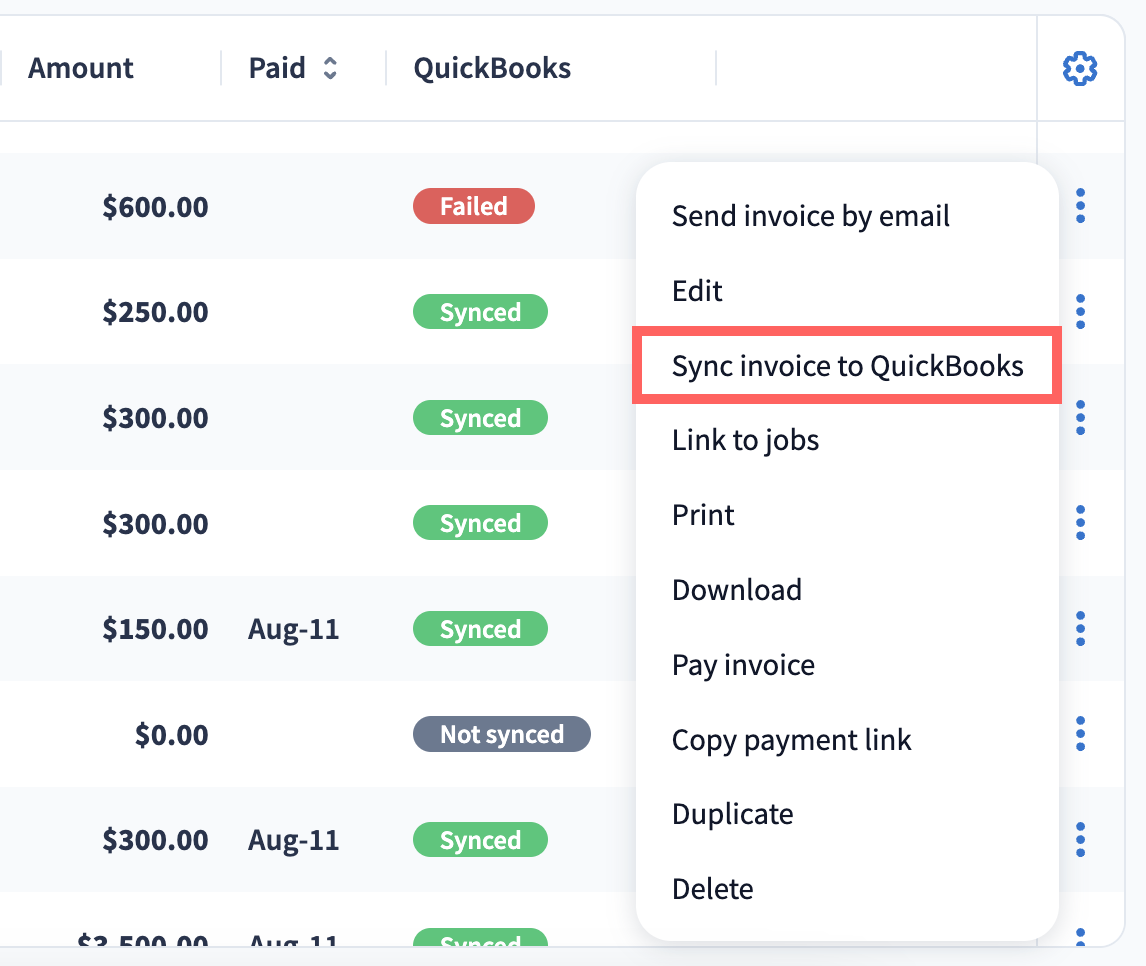Click the red Failed status badge
Image resolution: width=1146 pixels, height=966 pixels.
tap(473, 207)
